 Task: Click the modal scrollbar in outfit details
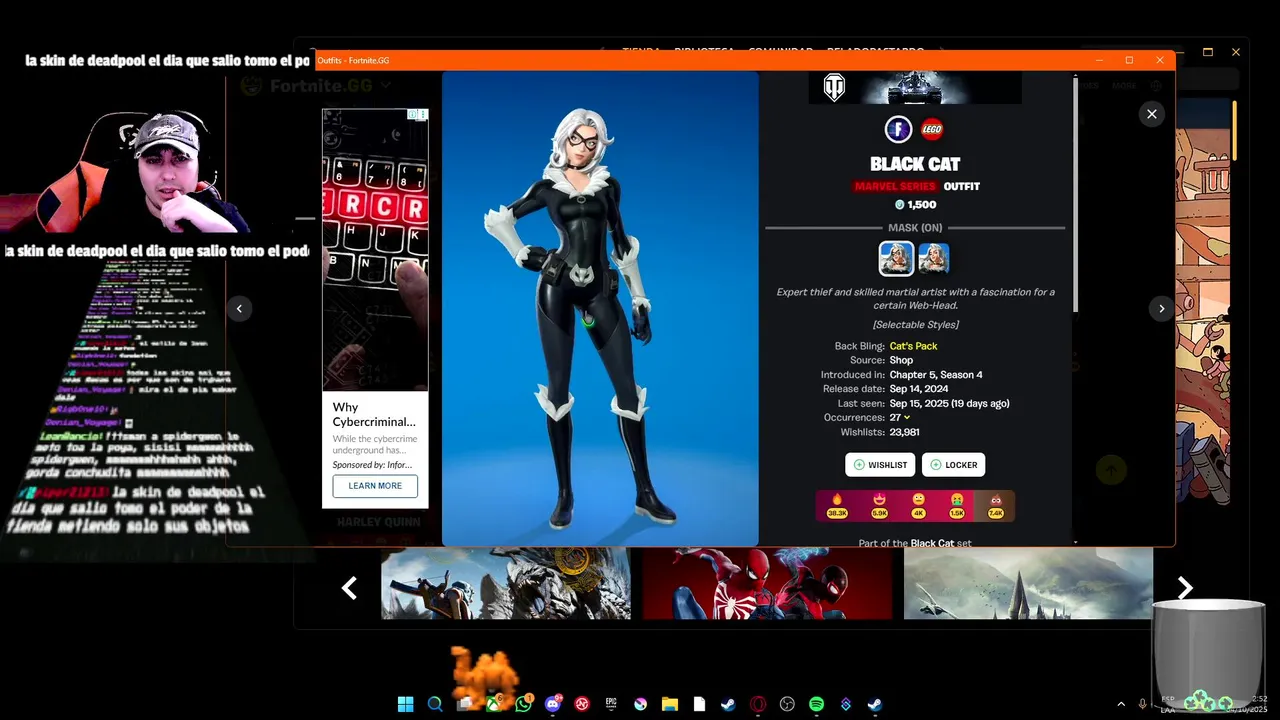[x=1076, y=195]
